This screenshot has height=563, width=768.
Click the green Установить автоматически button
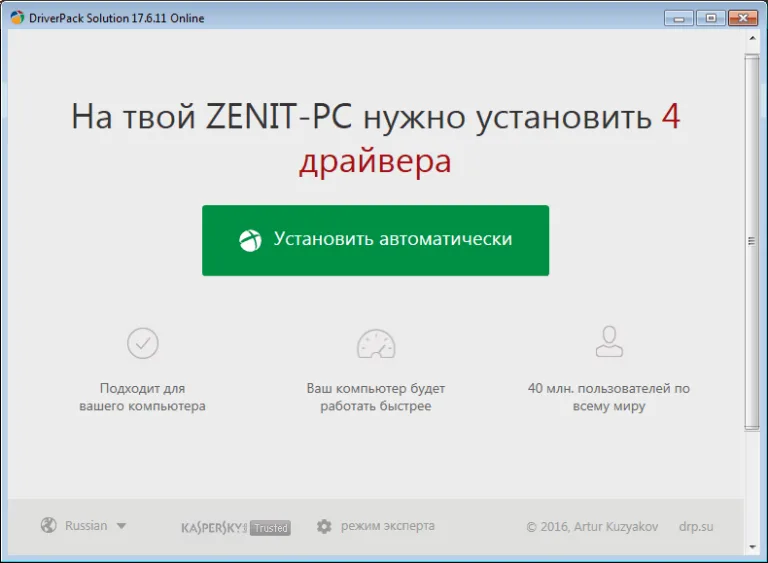pyautogui.click(x=375, y=240)
